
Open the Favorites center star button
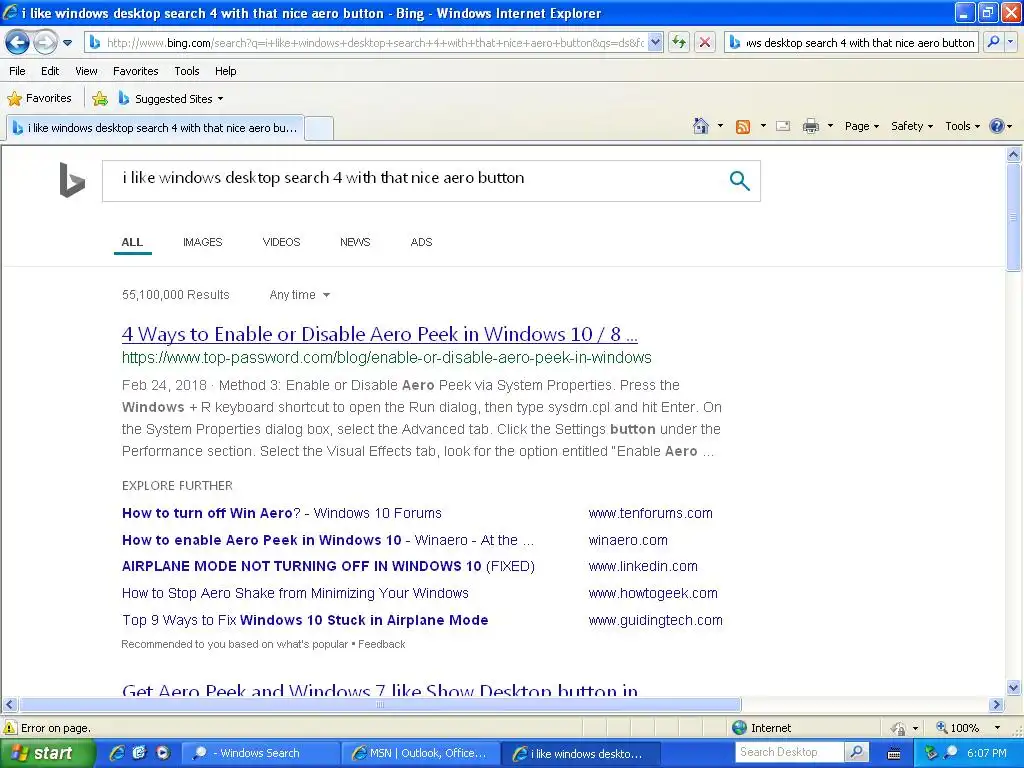(x=39, y=98)
